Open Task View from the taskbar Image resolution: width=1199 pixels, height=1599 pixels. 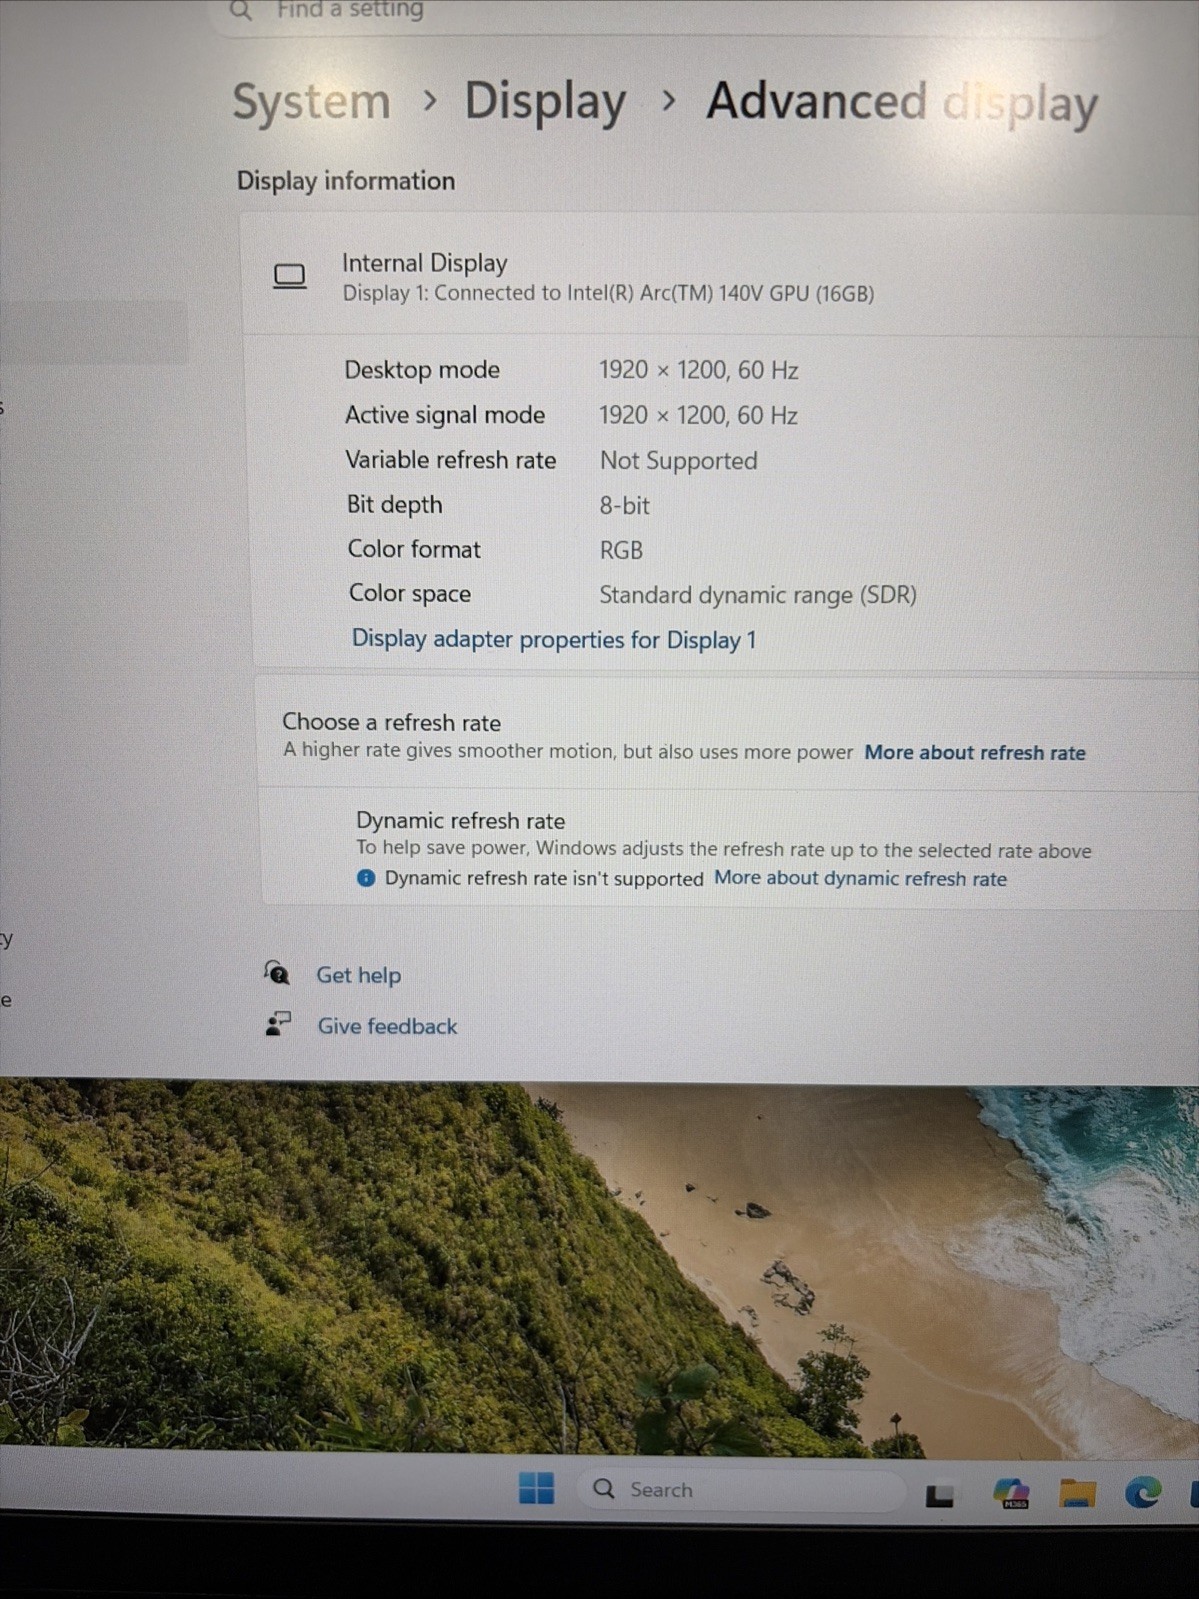click(x=939, y=1495)
